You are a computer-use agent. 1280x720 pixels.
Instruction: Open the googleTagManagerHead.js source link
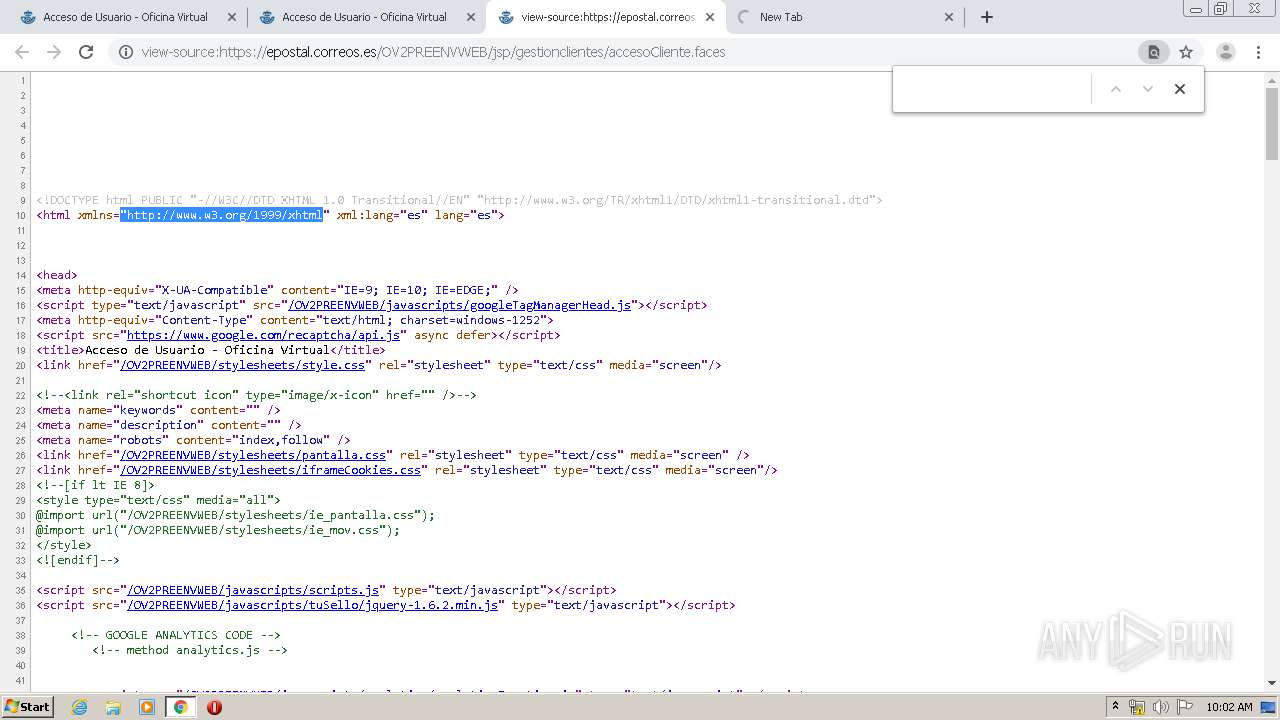460,305
